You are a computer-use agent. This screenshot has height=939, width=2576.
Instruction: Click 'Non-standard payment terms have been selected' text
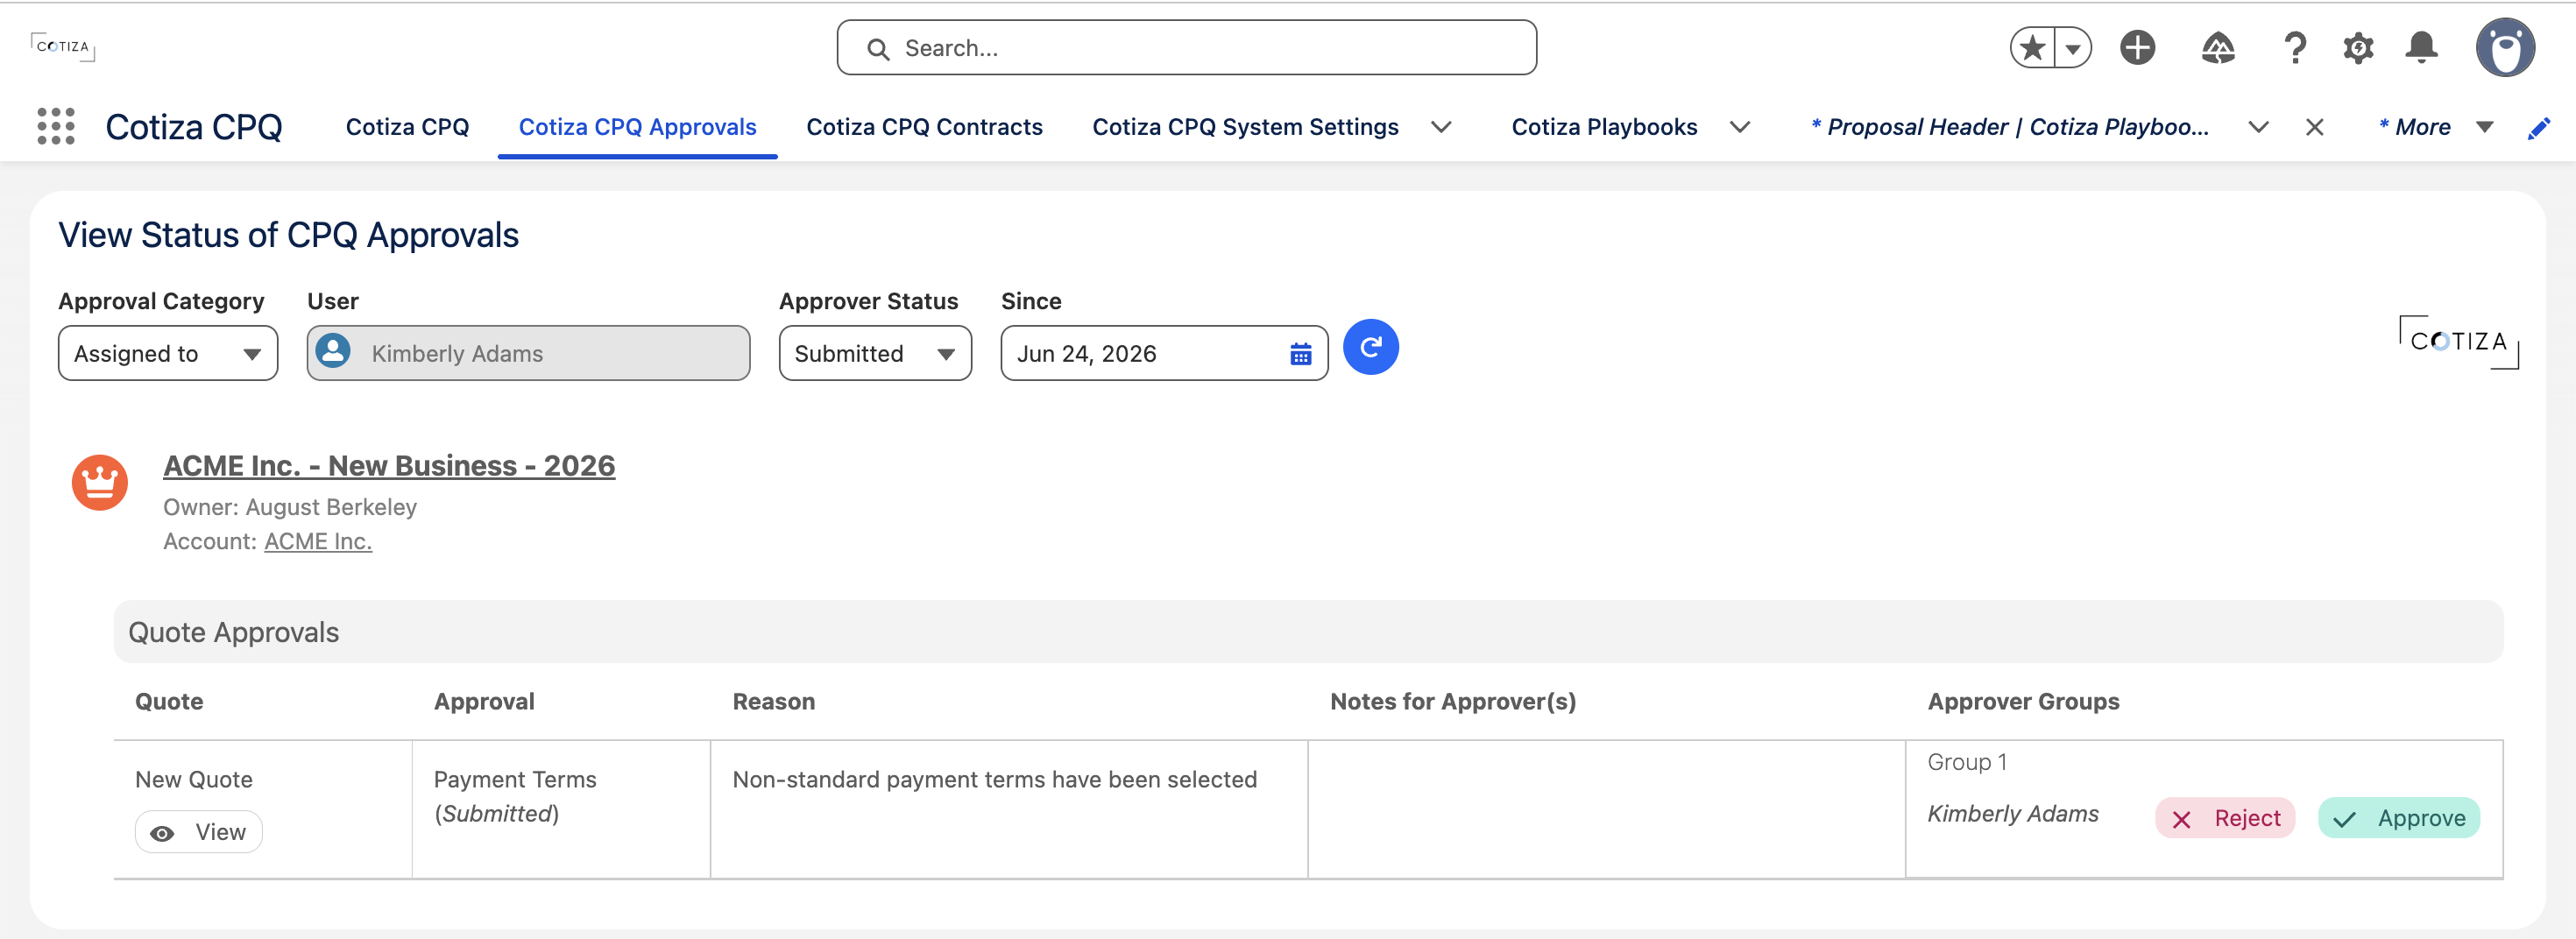[994, 779]
